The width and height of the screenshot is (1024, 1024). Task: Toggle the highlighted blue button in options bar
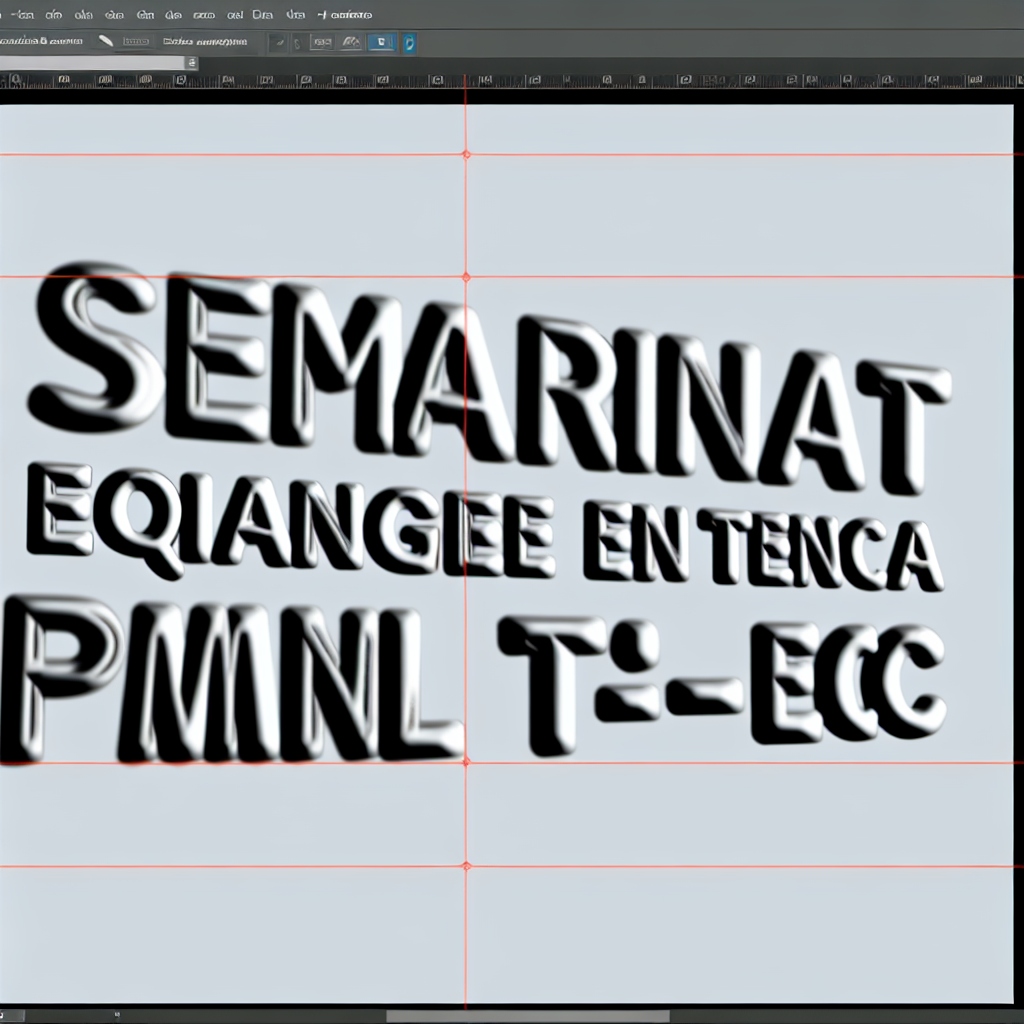pyautogui.click(x=381, y=43)
